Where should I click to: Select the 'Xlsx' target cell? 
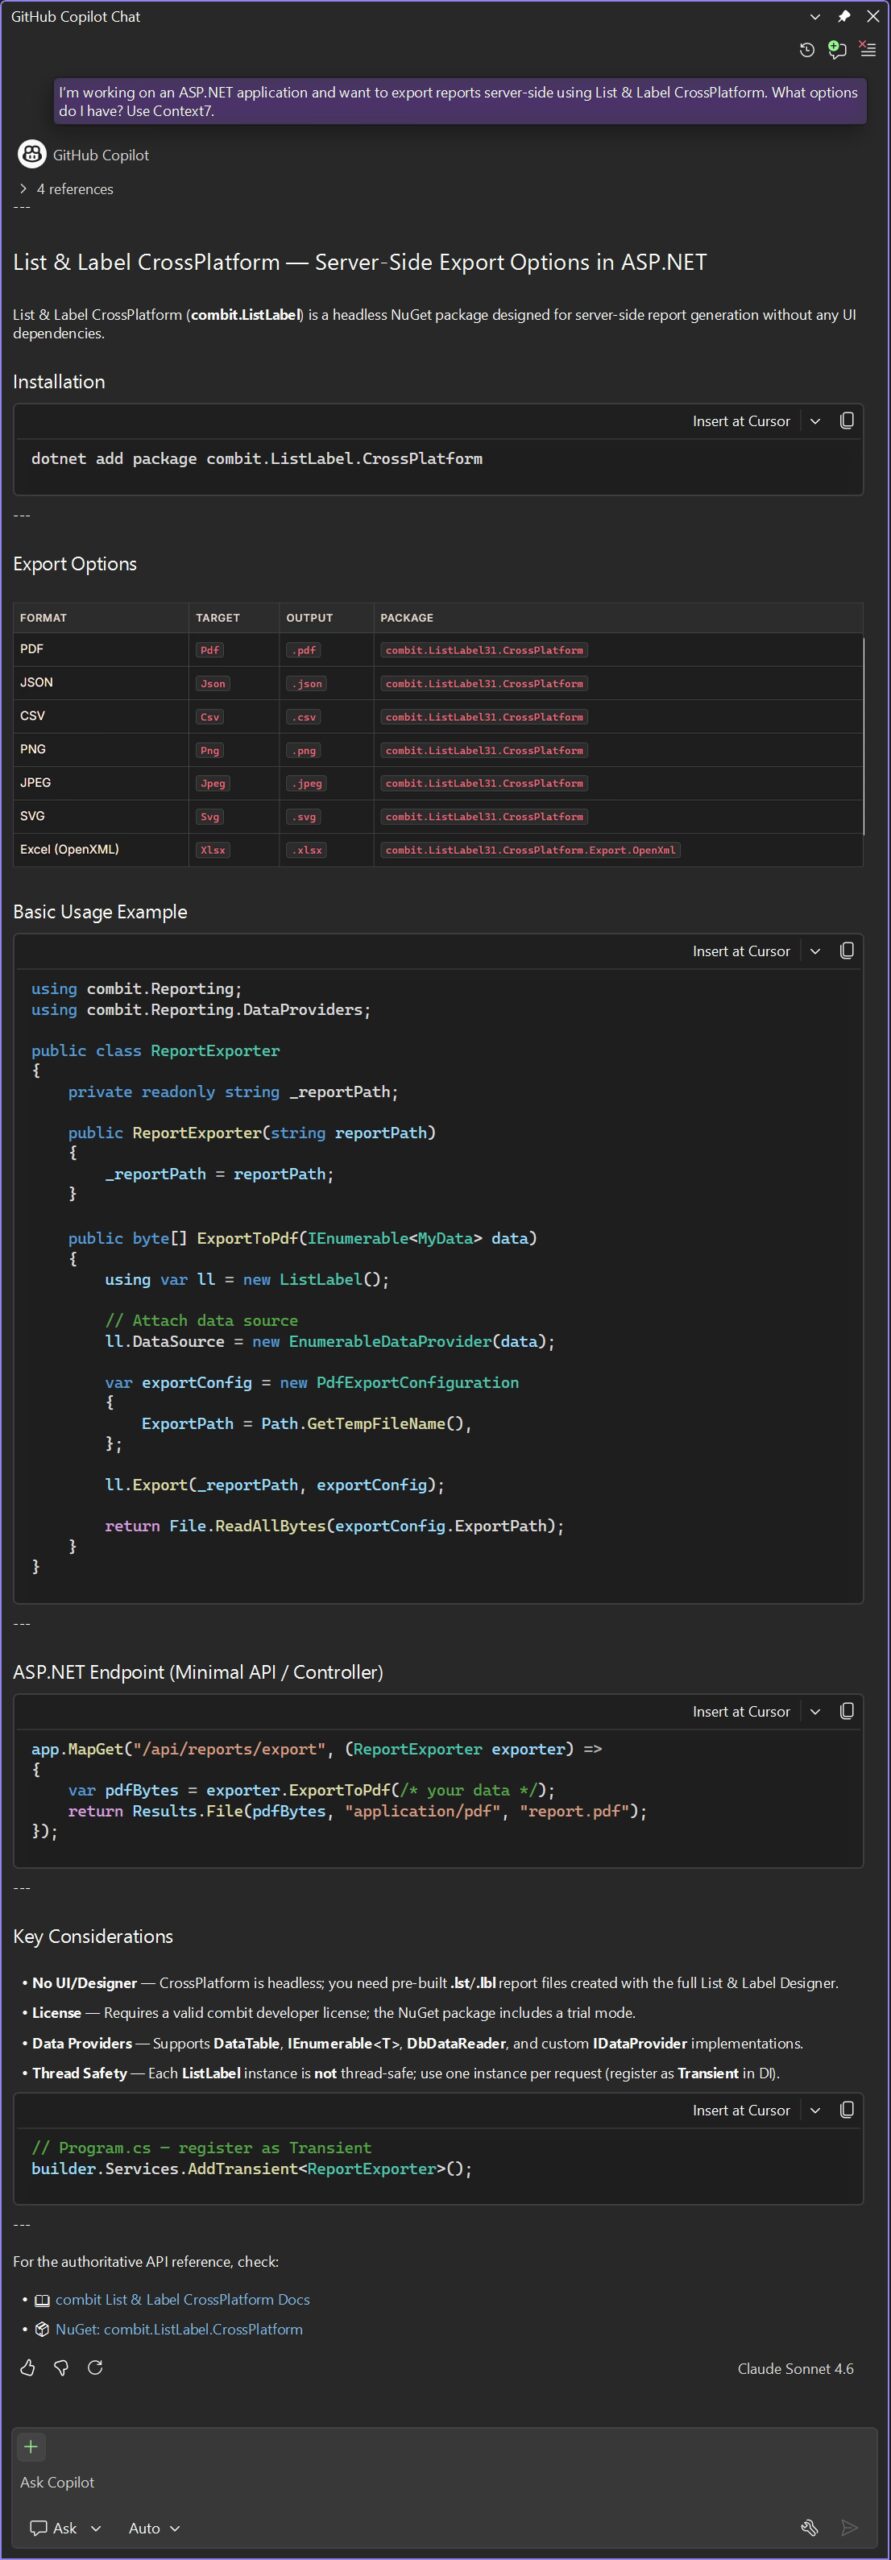[x=213, y=850]
